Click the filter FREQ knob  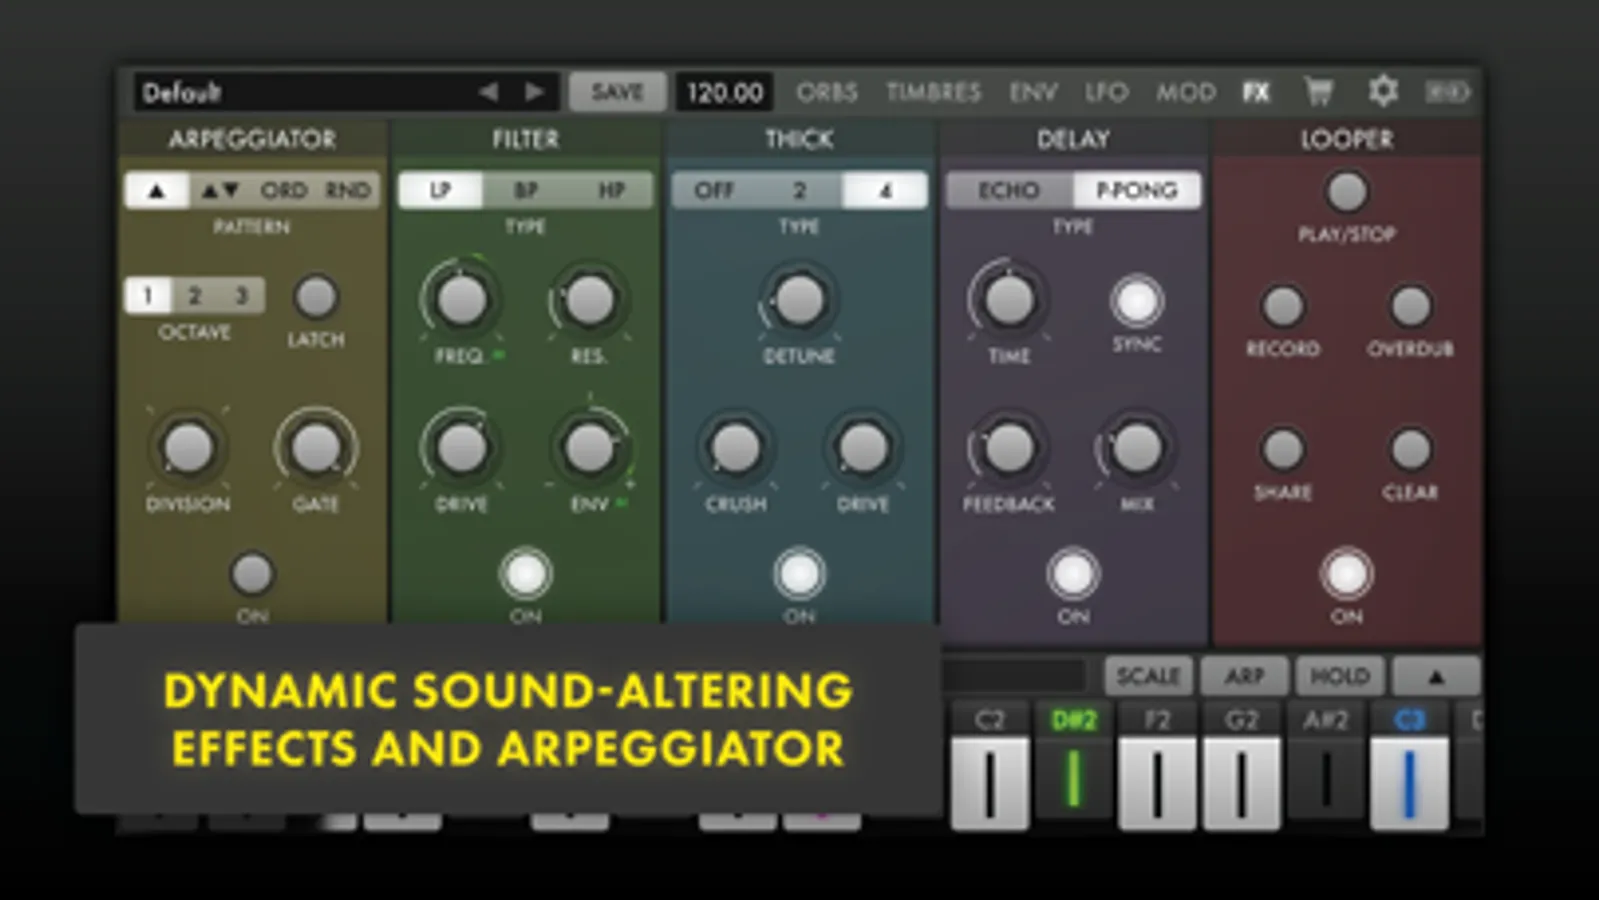[461, 299]
